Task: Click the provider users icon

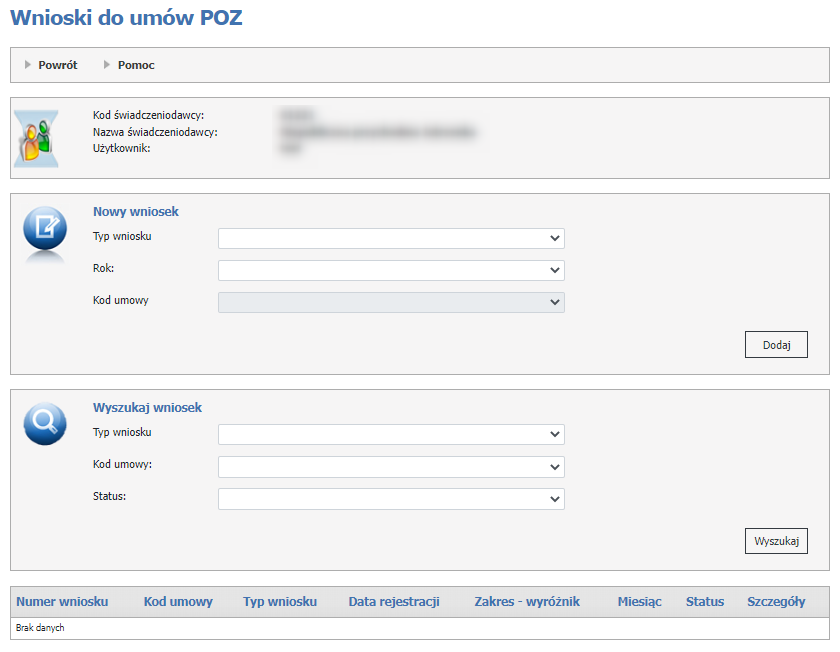Action: click(36, 138)
